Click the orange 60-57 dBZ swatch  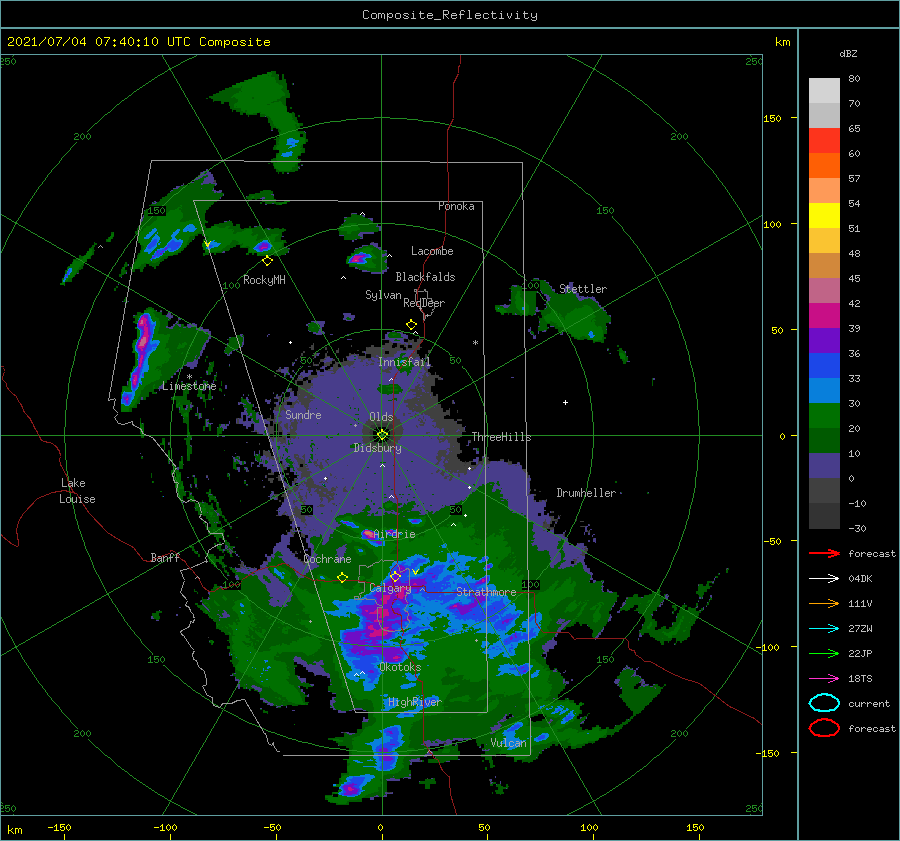[x=824, y=166]
